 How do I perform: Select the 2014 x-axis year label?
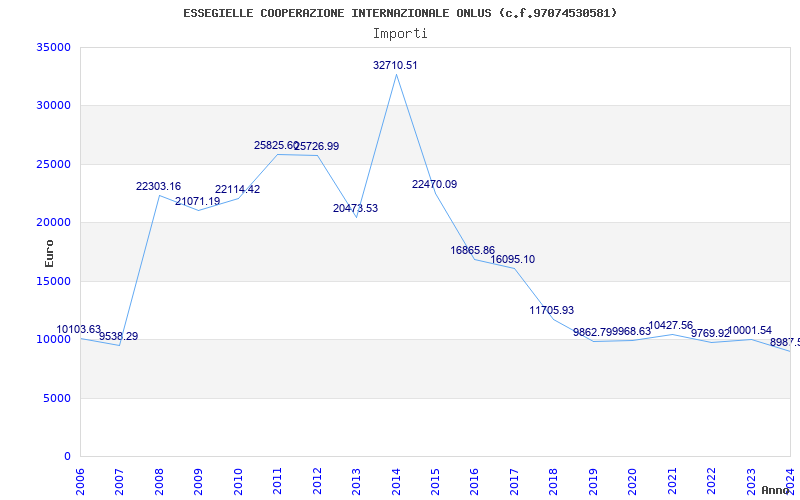(396, 480)
